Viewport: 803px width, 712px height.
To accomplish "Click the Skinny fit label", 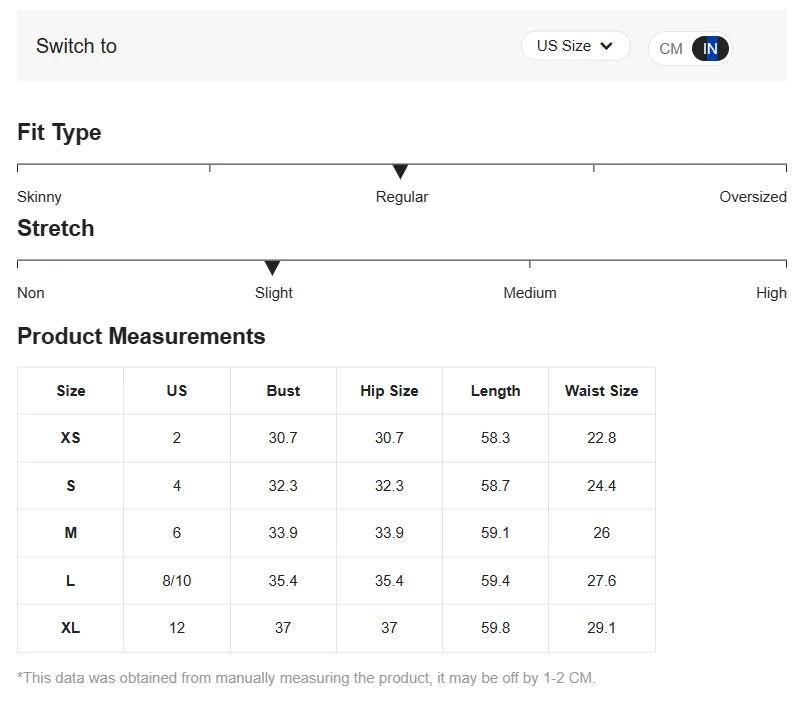I will [39, 197].
